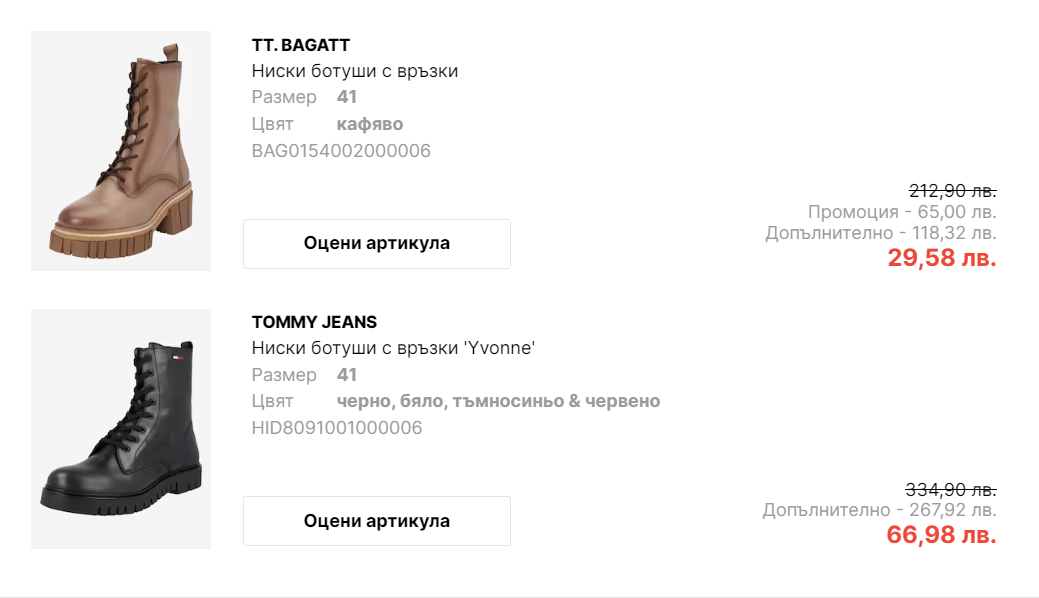Click the TOMMY JEANS brand name

coord(314,322)
